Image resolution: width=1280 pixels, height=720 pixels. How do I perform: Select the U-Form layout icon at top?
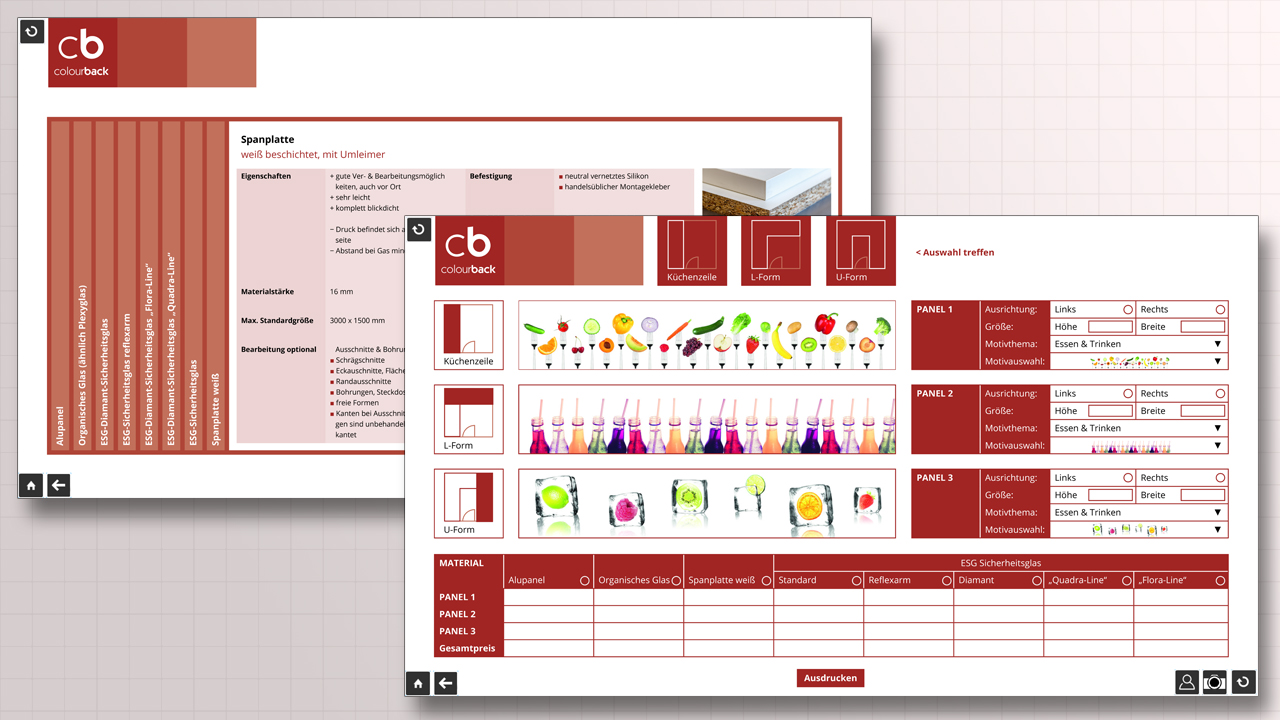pyautogui.click(x=860, y=251)
